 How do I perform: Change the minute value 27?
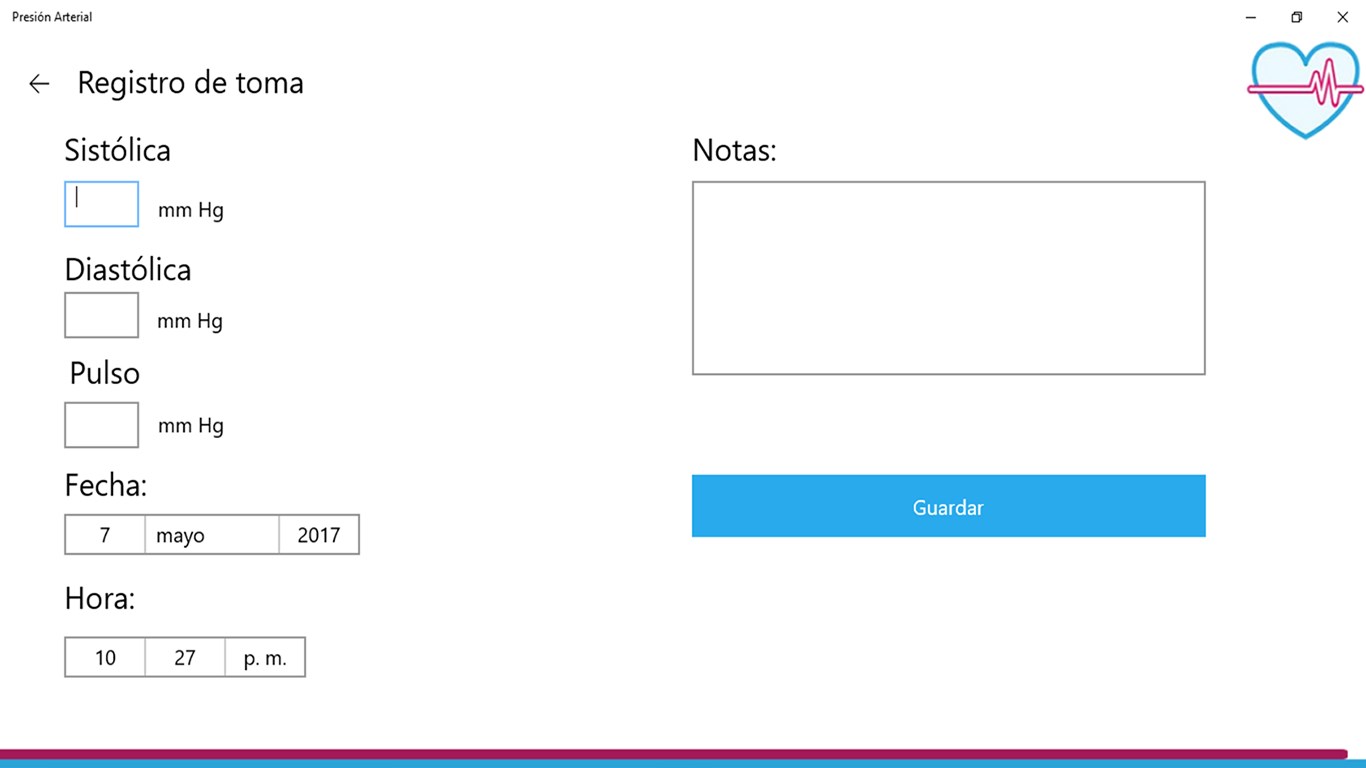[x=185, y=658]
